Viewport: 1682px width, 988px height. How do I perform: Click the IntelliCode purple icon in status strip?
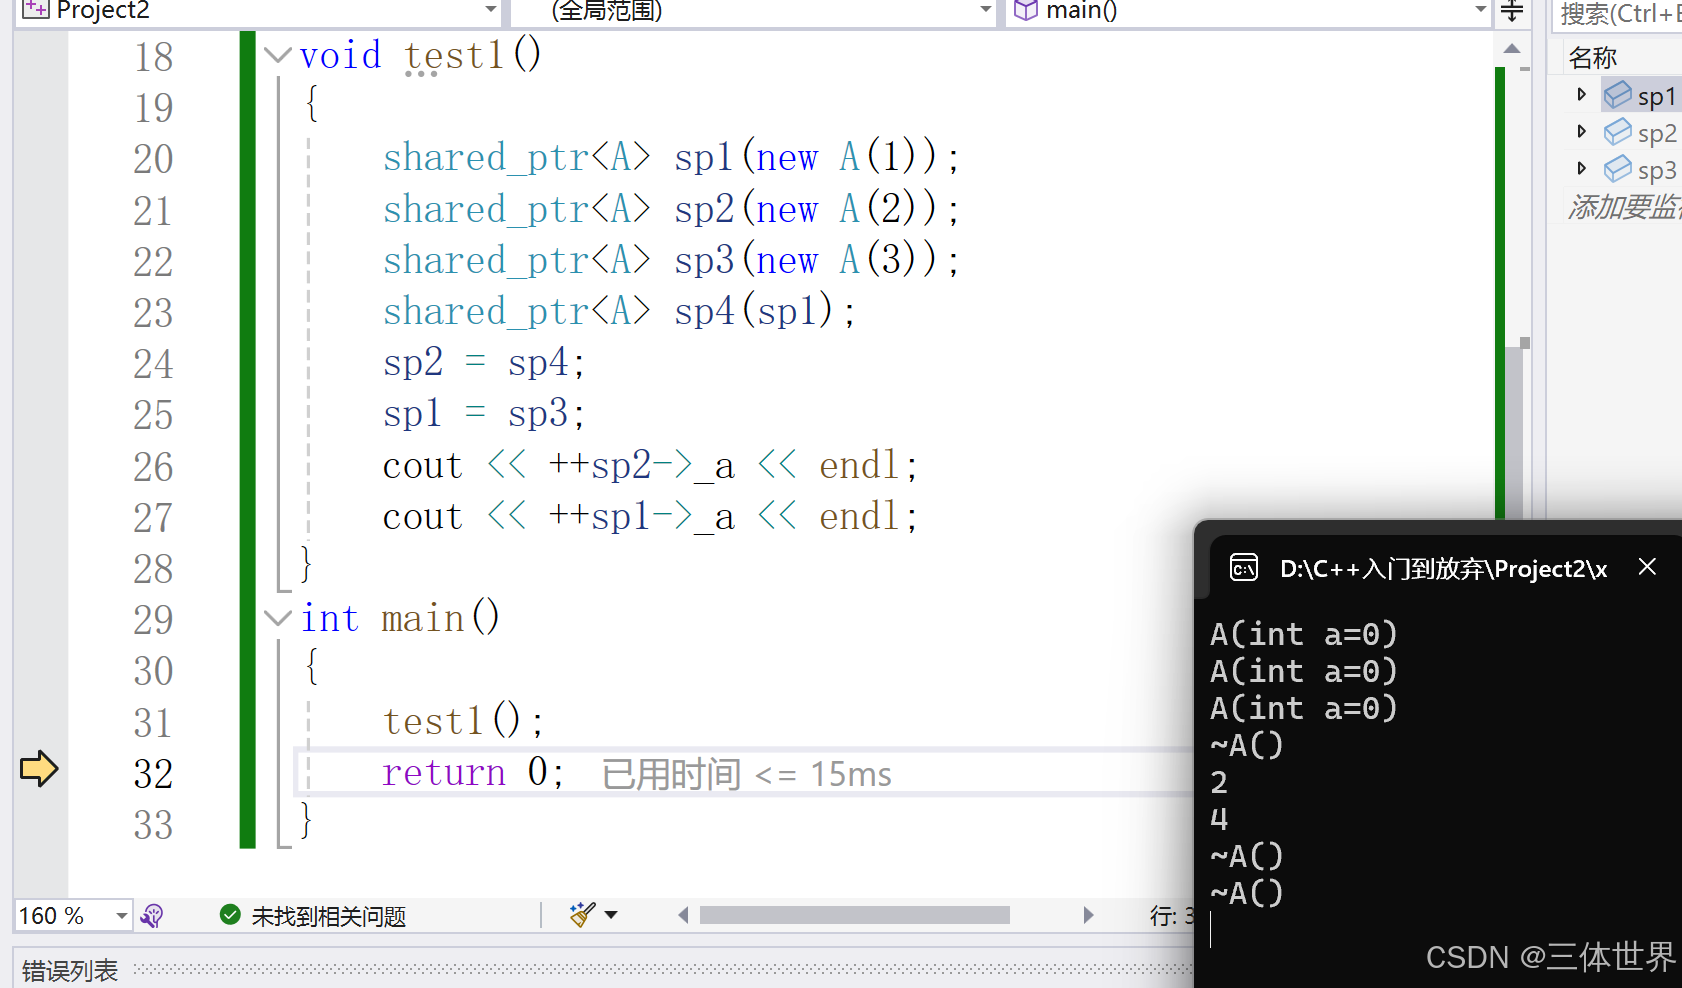click(152, 915)
